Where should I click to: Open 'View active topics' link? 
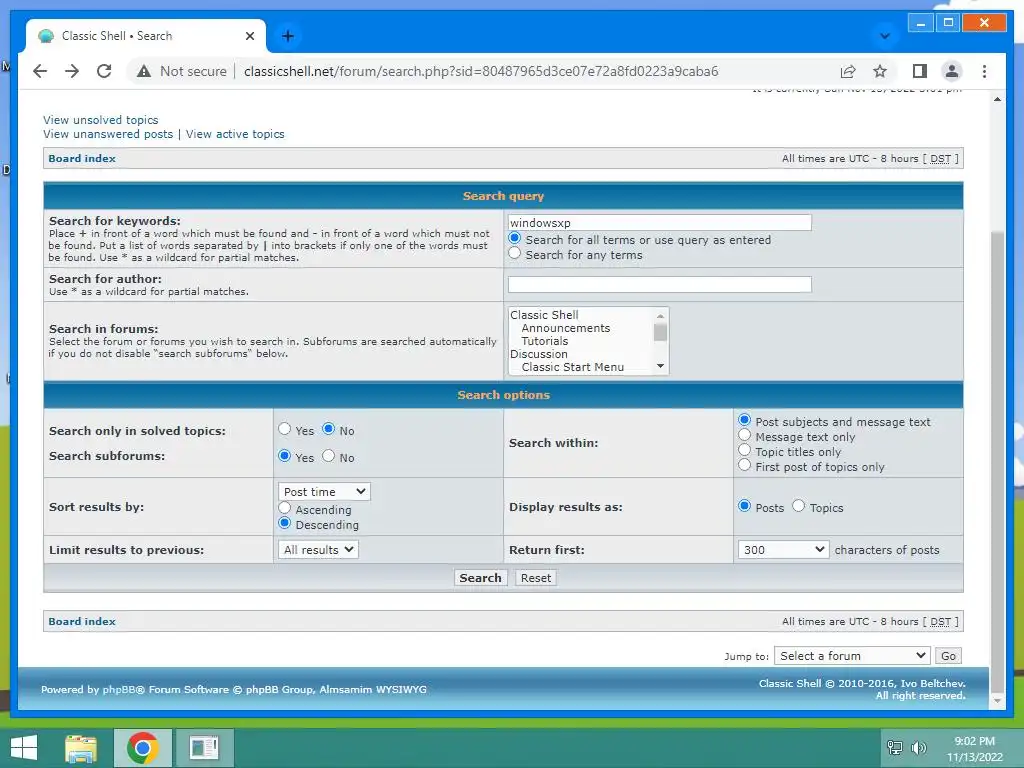[235, 134]
